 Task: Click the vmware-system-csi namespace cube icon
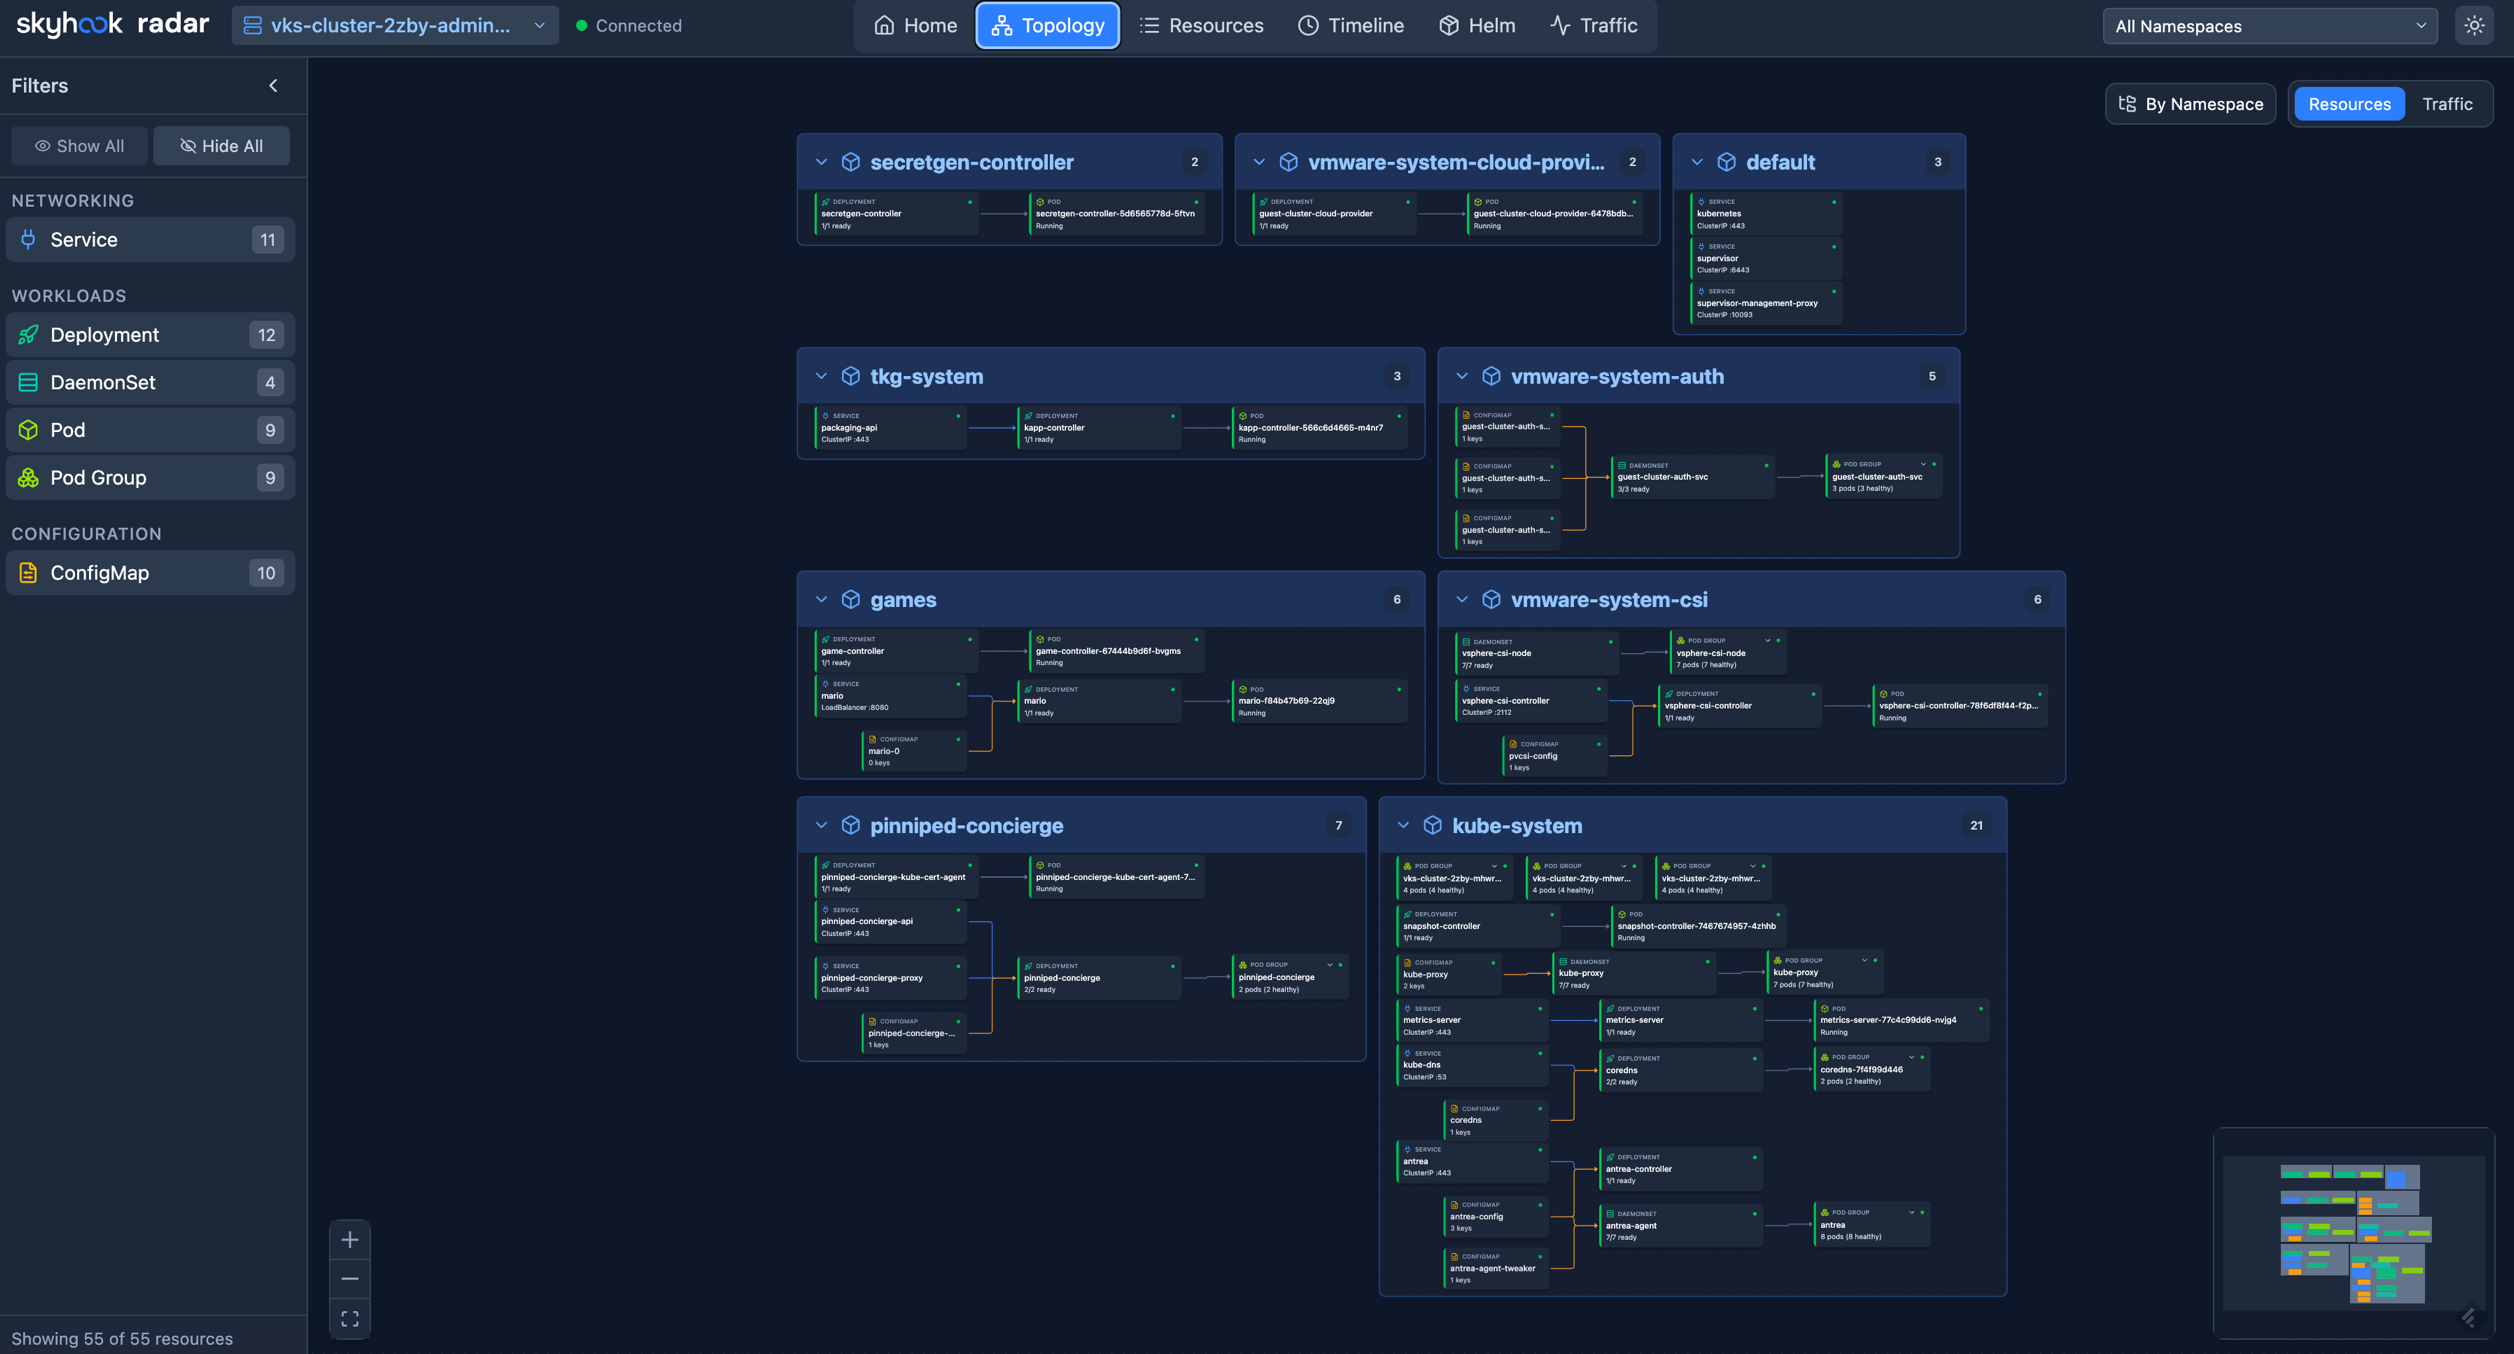point(1491,599)
